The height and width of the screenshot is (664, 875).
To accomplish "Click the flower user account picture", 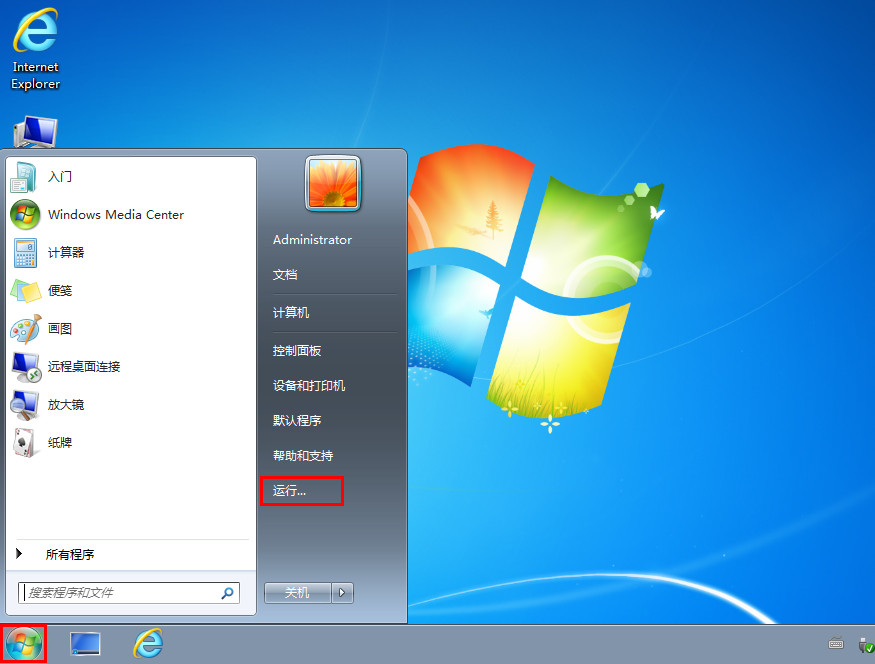I will (x=333, y=184).
